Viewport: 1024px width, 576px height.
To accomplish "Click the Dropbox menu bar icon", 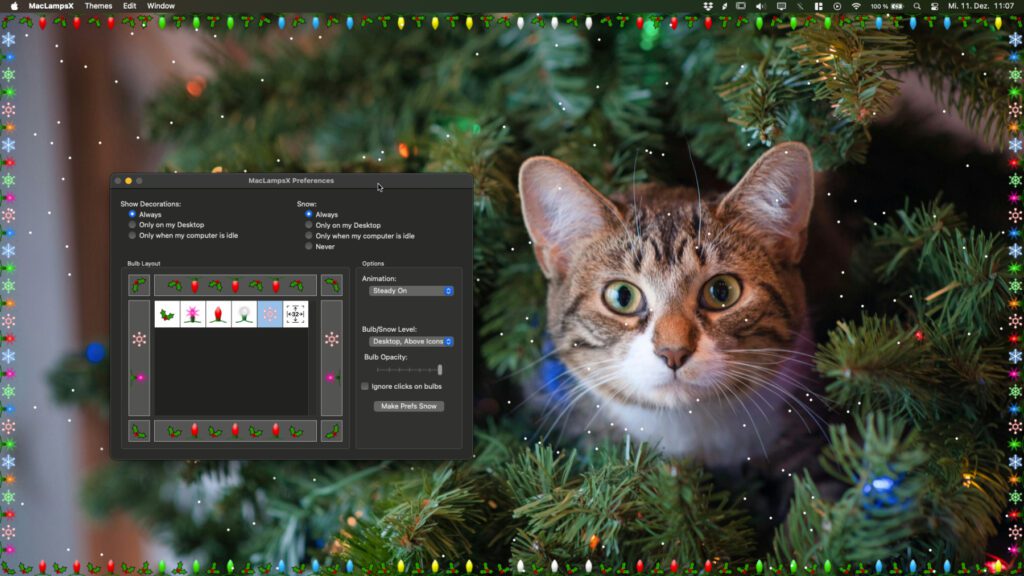I will point(708,8).
